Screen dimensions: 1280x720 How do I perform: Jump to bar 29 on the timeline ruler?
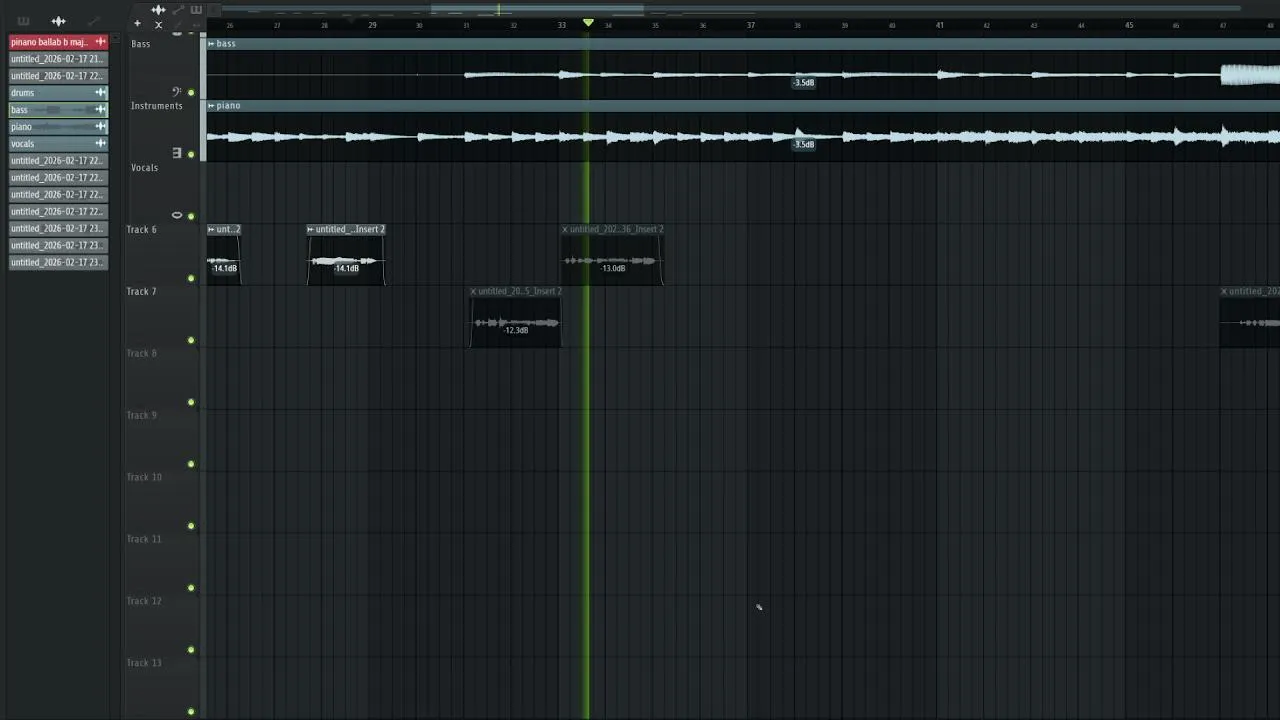pos(372,25)
